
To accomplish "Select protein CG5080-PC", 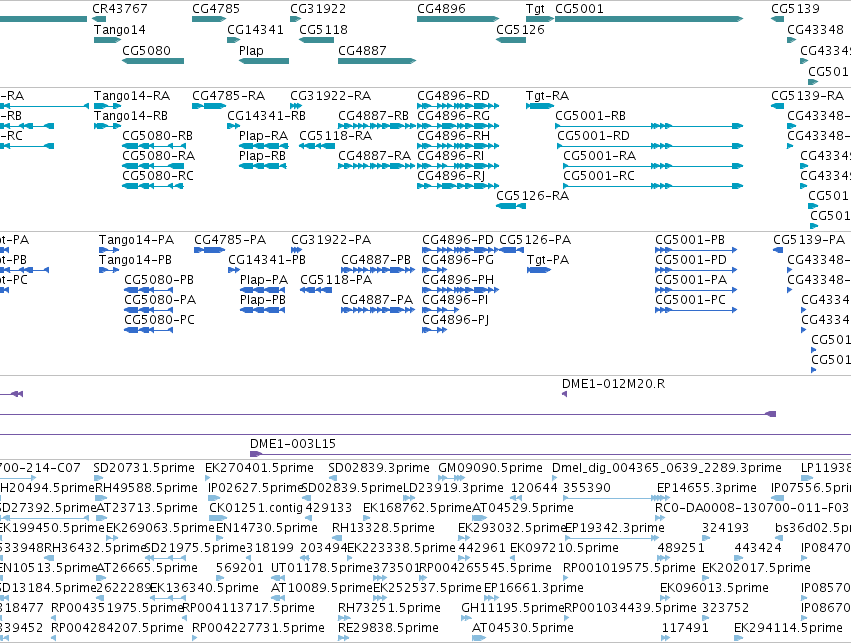I will coord(149,330).
